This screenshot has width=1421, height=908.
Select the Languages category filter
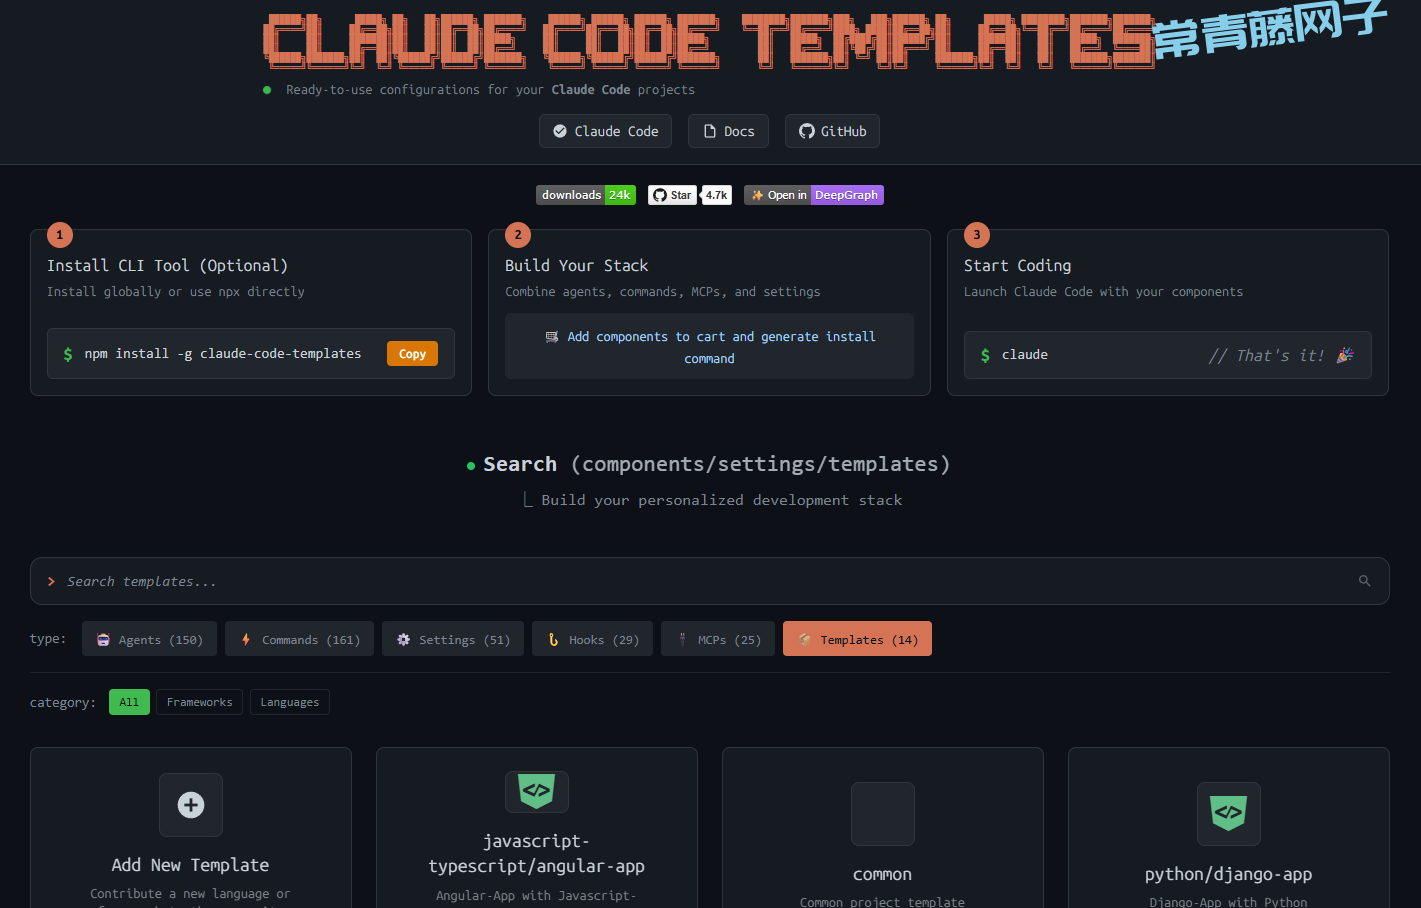pos(290,702)
